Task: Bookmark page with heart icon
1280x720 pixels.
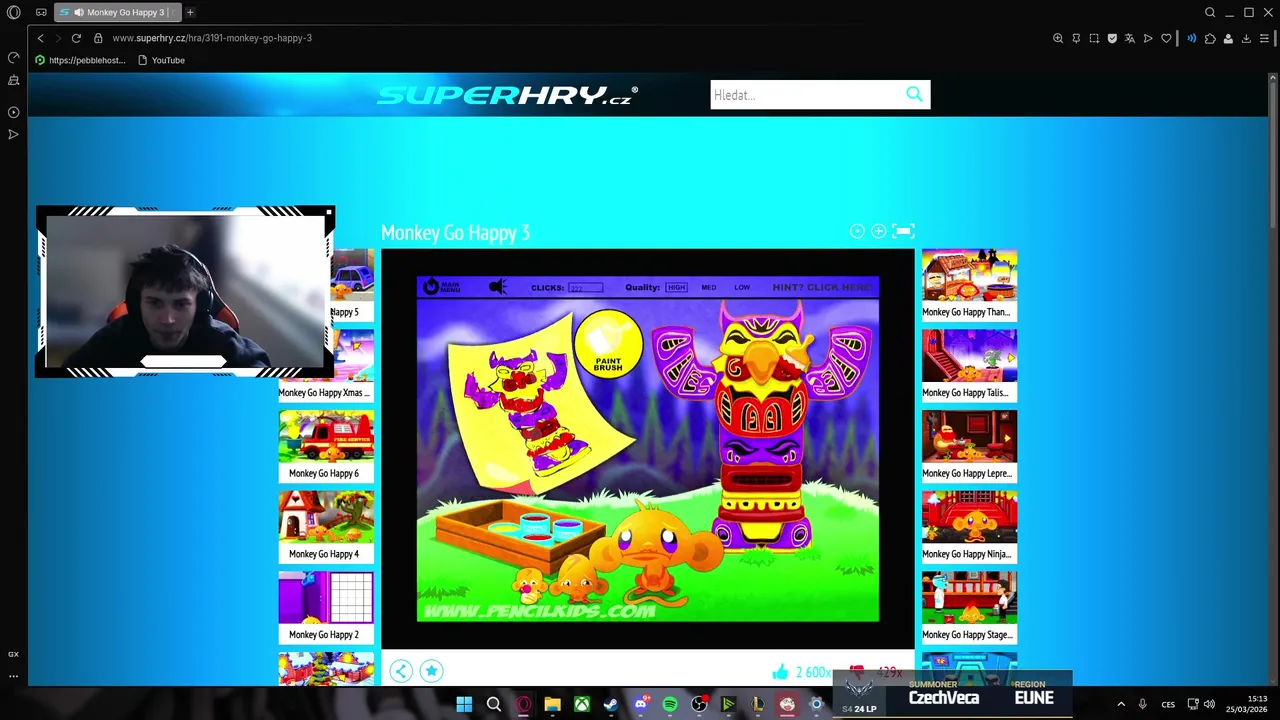Action: [x=1166, y=38]
